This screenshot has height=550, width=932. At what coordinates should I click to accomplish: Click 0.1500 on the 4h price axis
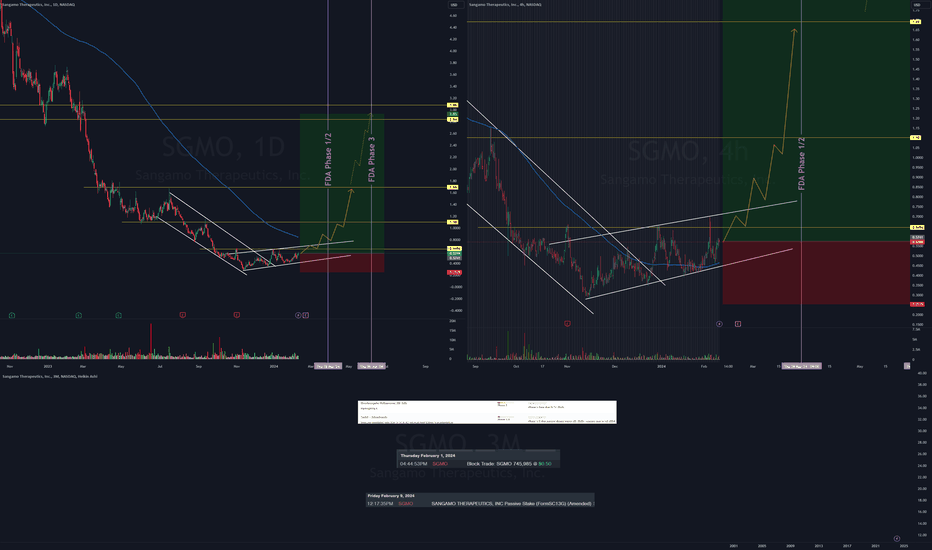(918, 325)
